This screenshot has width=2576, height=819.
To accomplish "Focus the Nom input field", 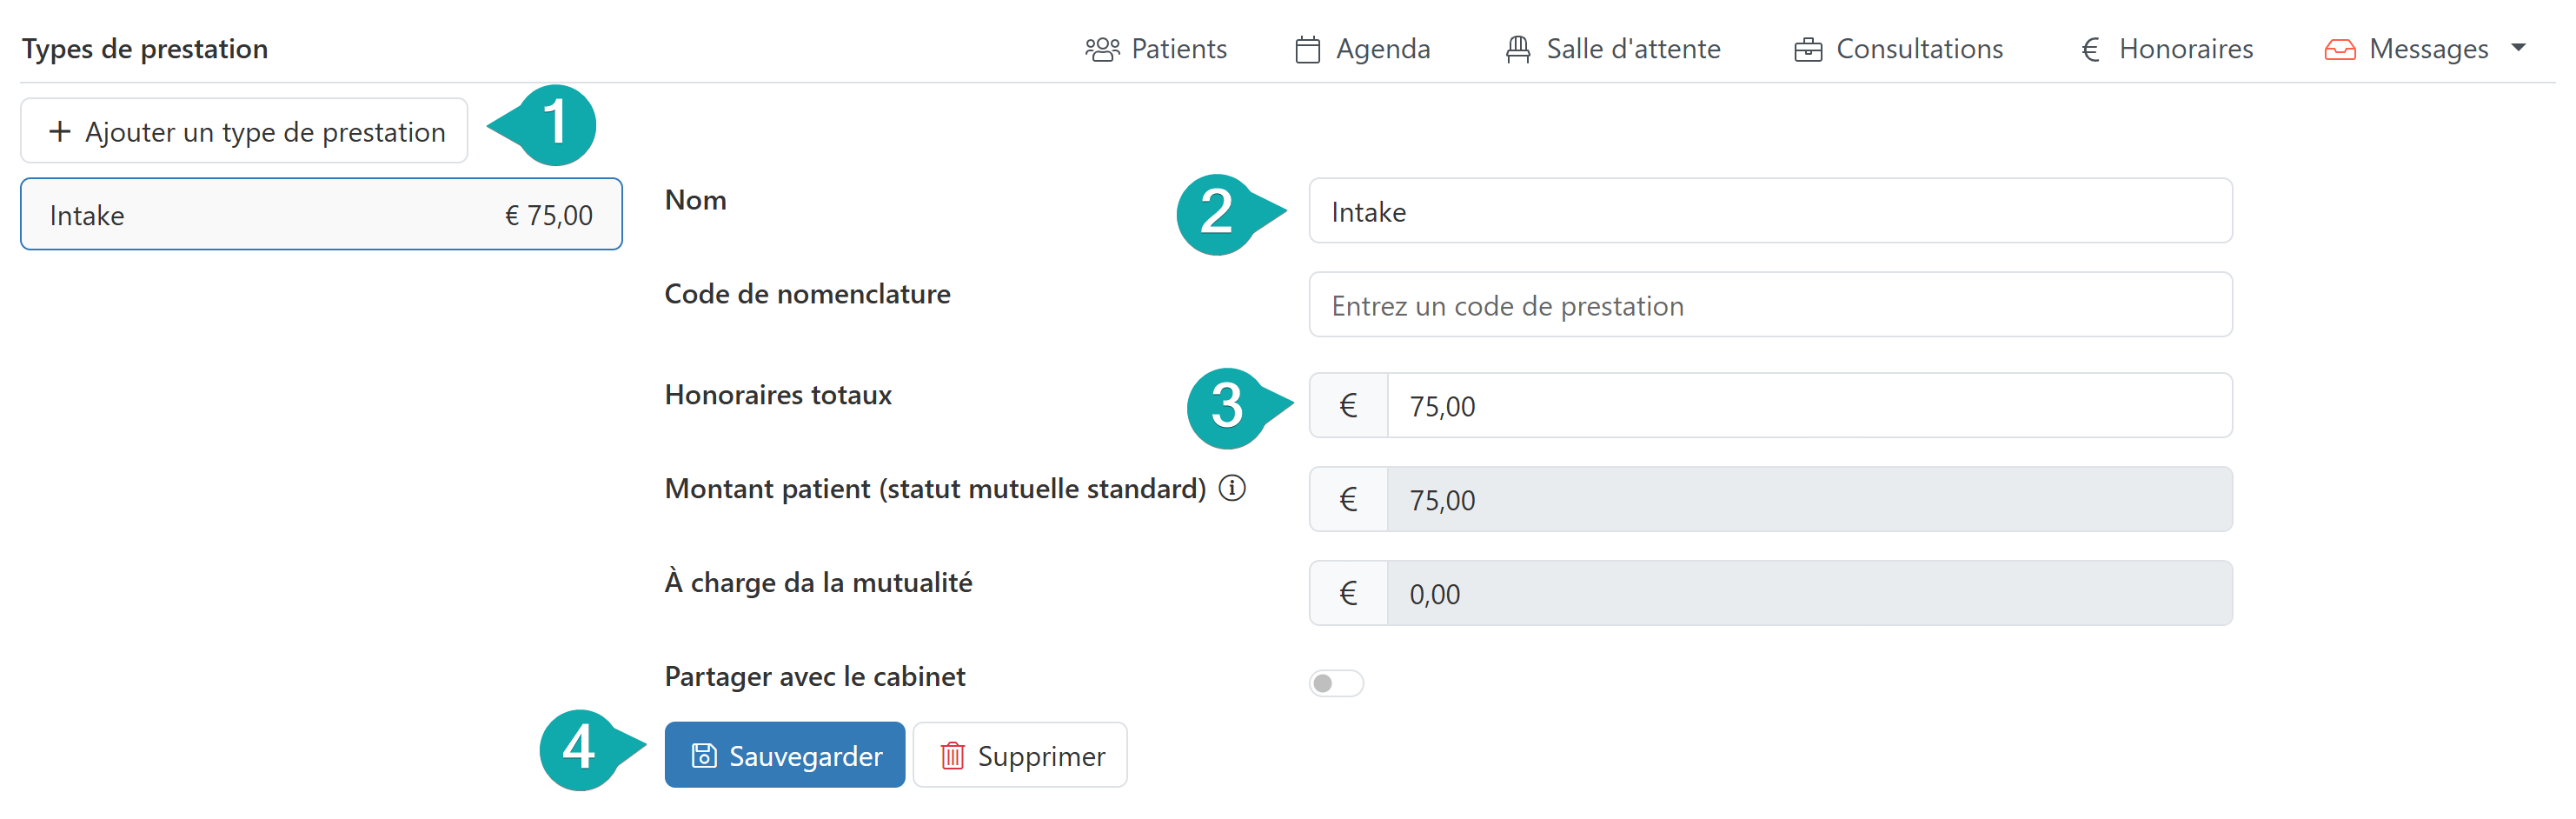I will click(1769, 211).
